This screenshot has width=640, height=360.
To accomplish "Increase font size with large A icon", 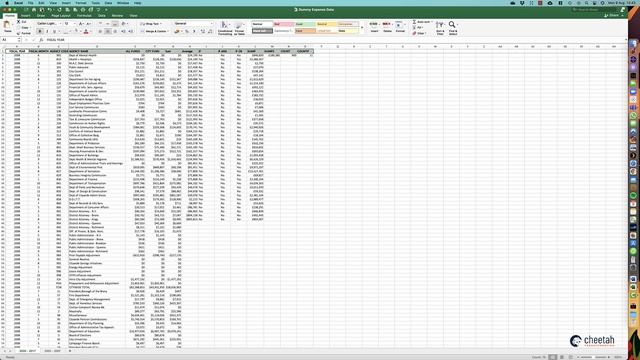I will (x=81, y=24).
